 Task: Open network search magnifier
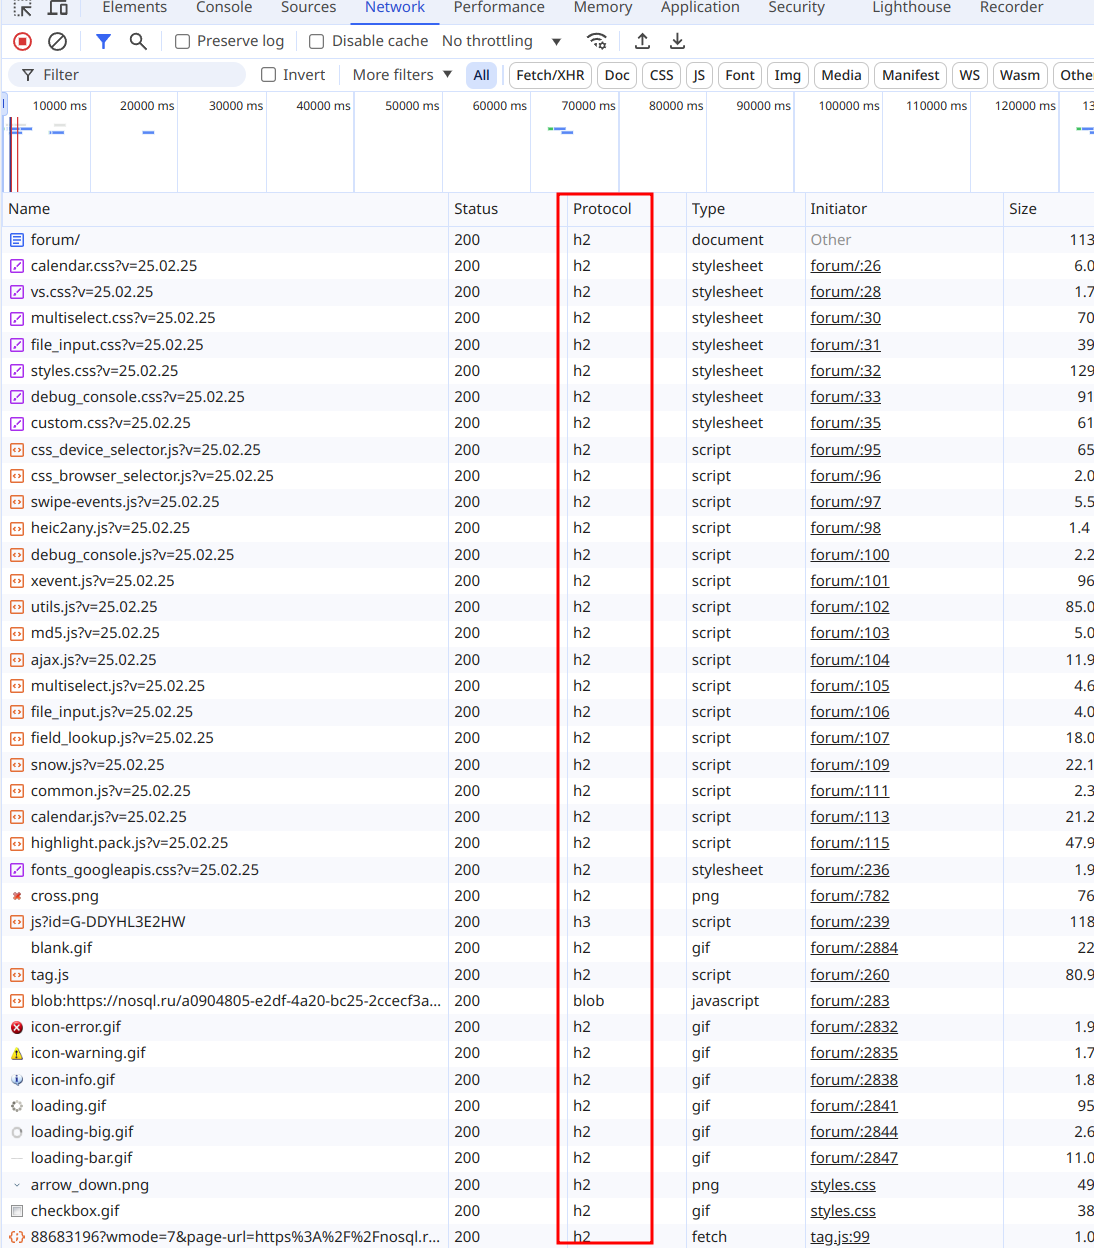pos(138,41)
